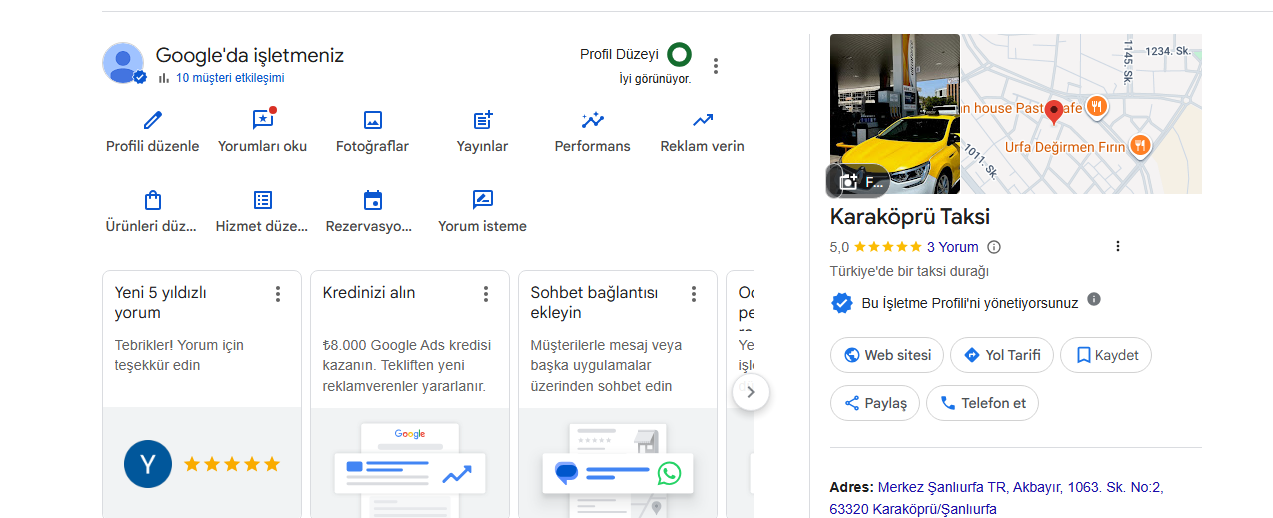Open the 3 Yorum reviews link

click(x=952, y=247)
